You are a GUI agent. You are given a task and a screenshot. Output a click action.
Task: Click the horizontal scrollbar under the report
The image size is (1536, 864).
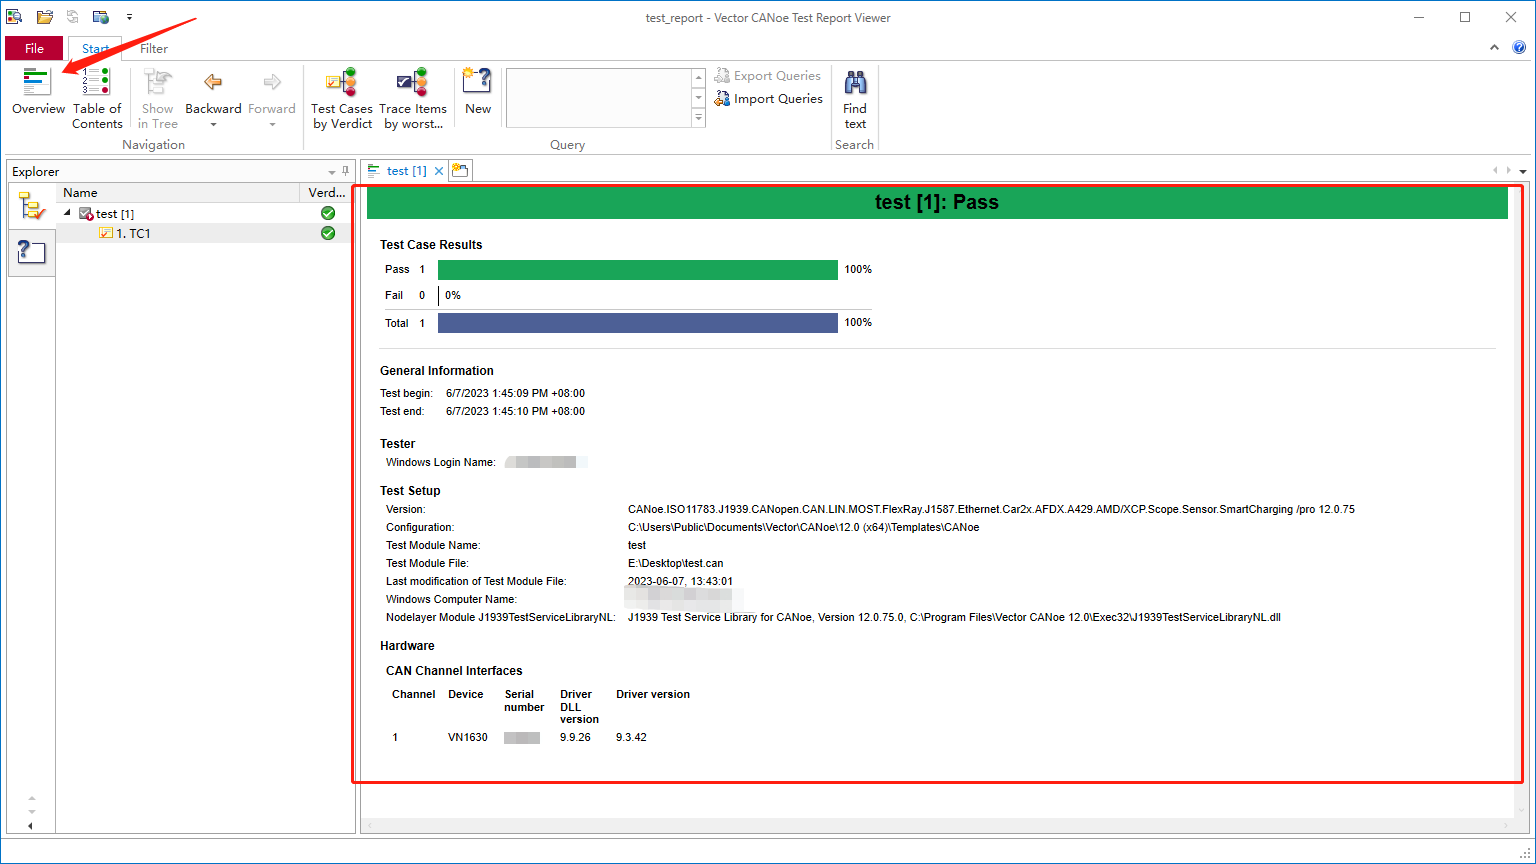pos(937,826)
